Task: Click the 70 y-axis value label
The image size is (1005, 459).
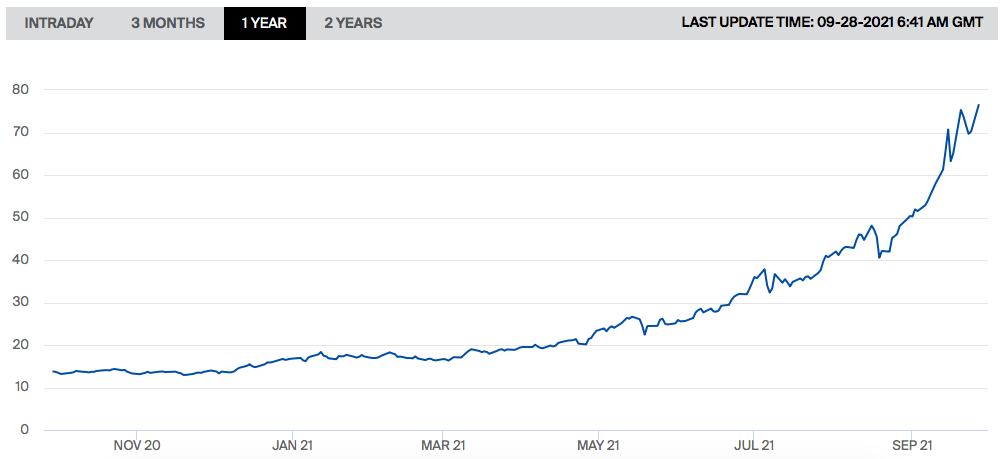Action: 21,133
